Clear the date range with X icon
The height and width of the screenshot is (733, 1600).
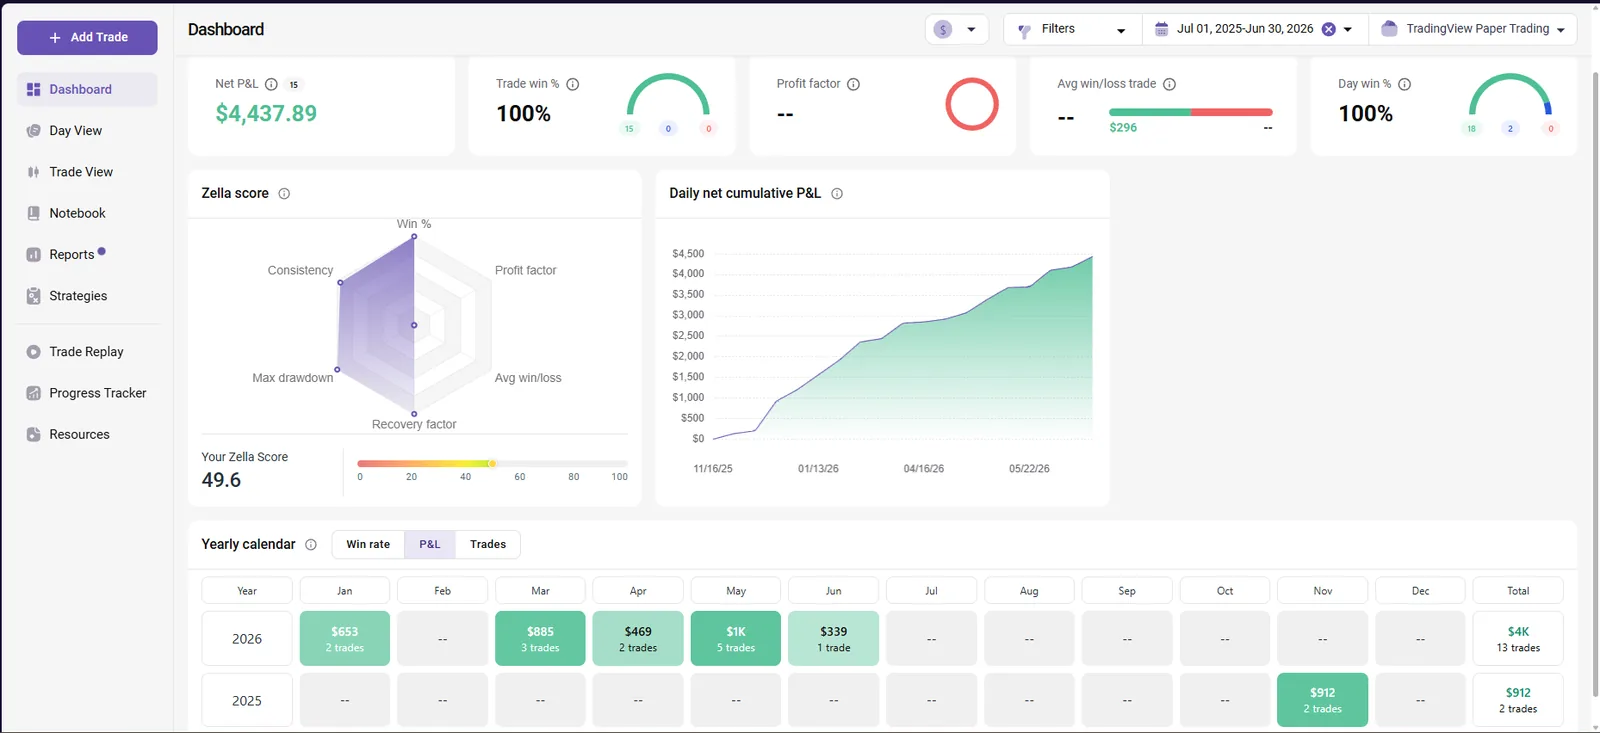(1329, 29)
